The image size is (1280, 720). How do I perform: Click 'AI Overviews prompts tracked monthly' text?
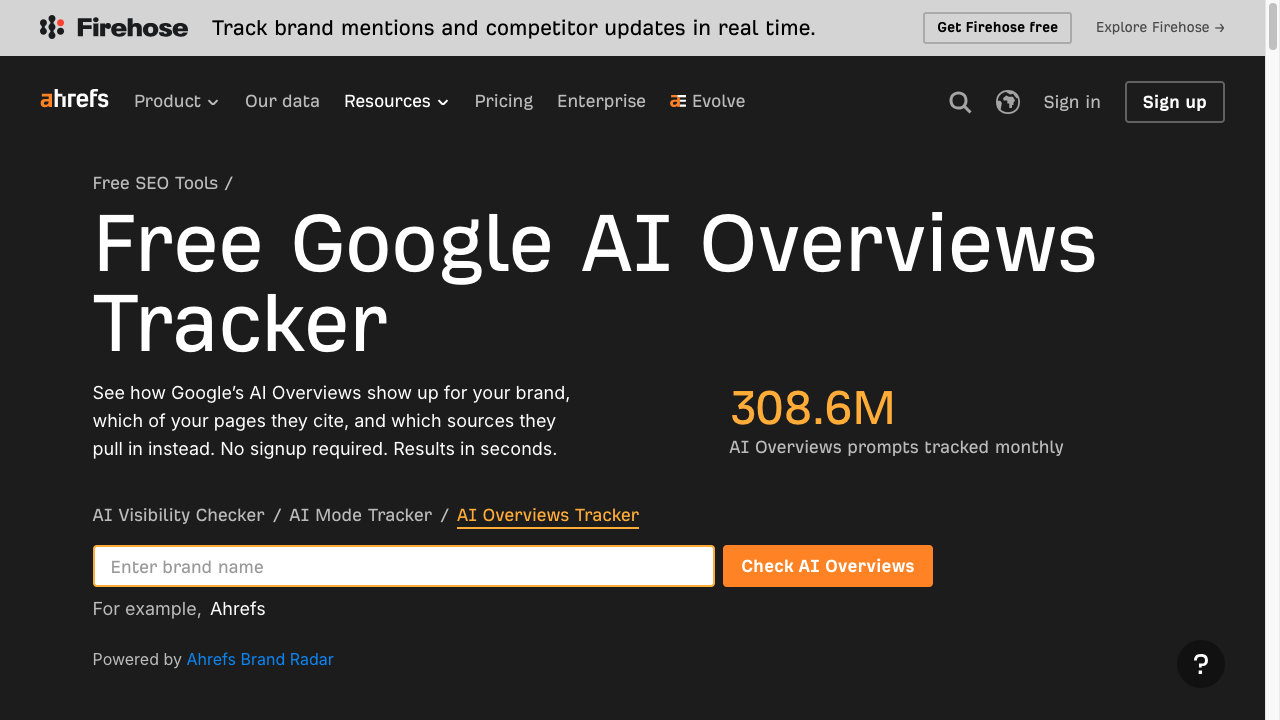(x=896, y=447)
